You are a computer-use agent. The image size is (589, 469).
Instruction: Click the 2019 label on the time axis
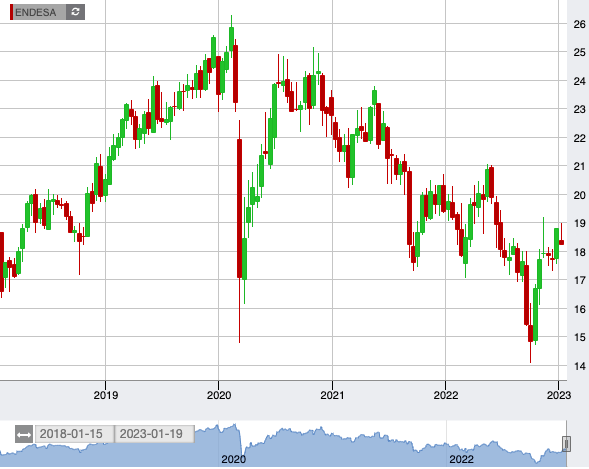click(x=106, y=395)
